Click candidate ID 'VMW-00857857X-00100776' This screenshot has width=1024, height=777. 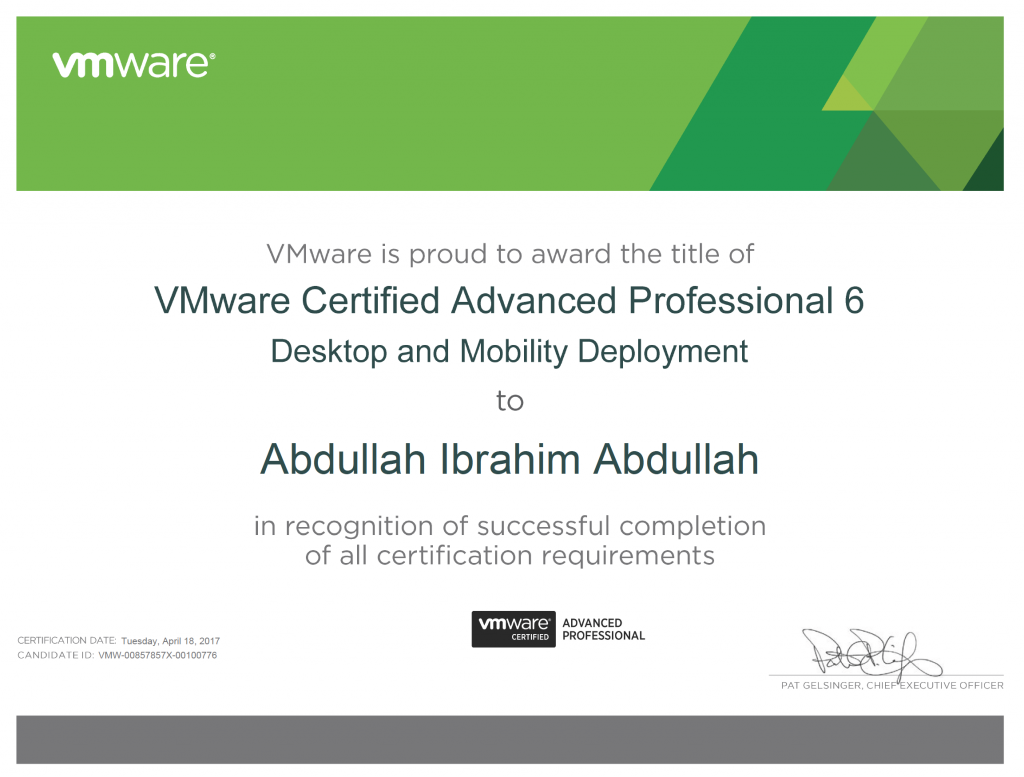tap(157, 656)
